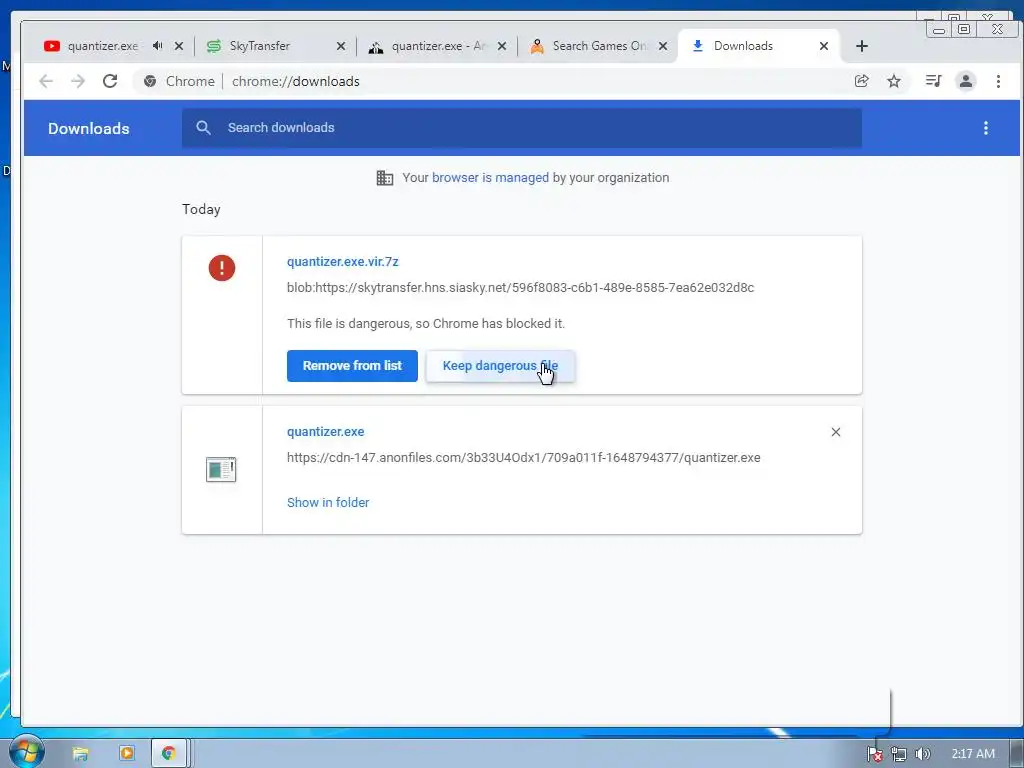Go back to the previous page
This screenshot has height=768, width=1024.
click(x=46, y=81)
